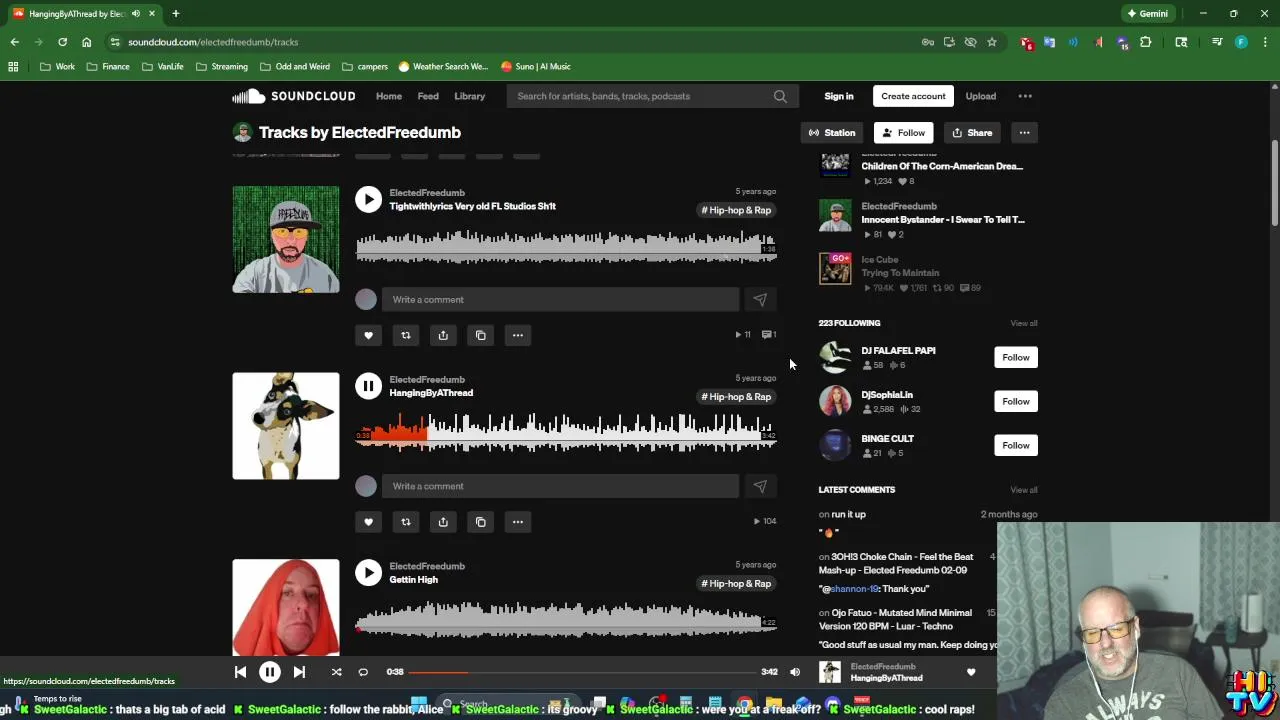Viewport: 1280px width, 720px height.
Task: Pause playback in bottom player bar
Action: pos(270,672)
